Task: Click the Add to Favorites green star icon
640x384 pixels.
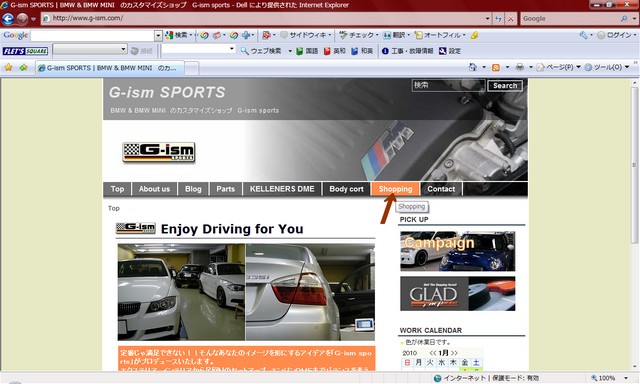Action: coord(23,67)
